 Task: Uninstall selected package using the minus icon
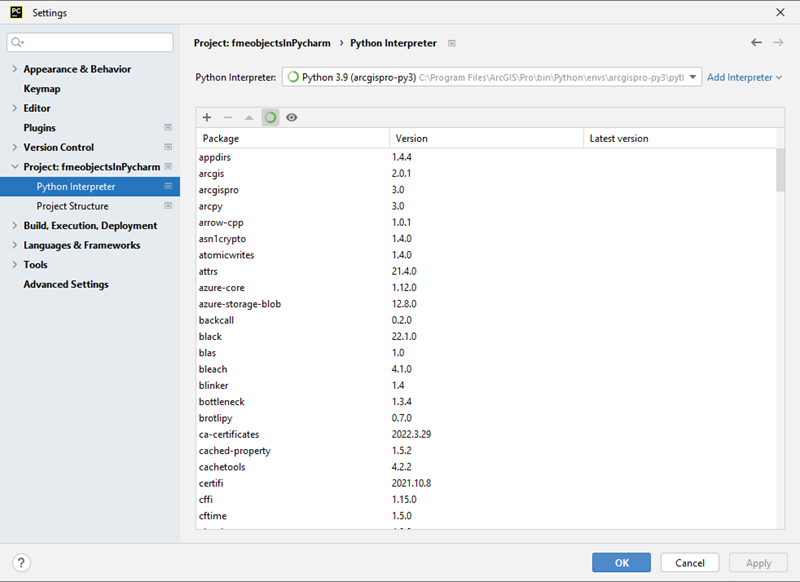tap(228, 117)
